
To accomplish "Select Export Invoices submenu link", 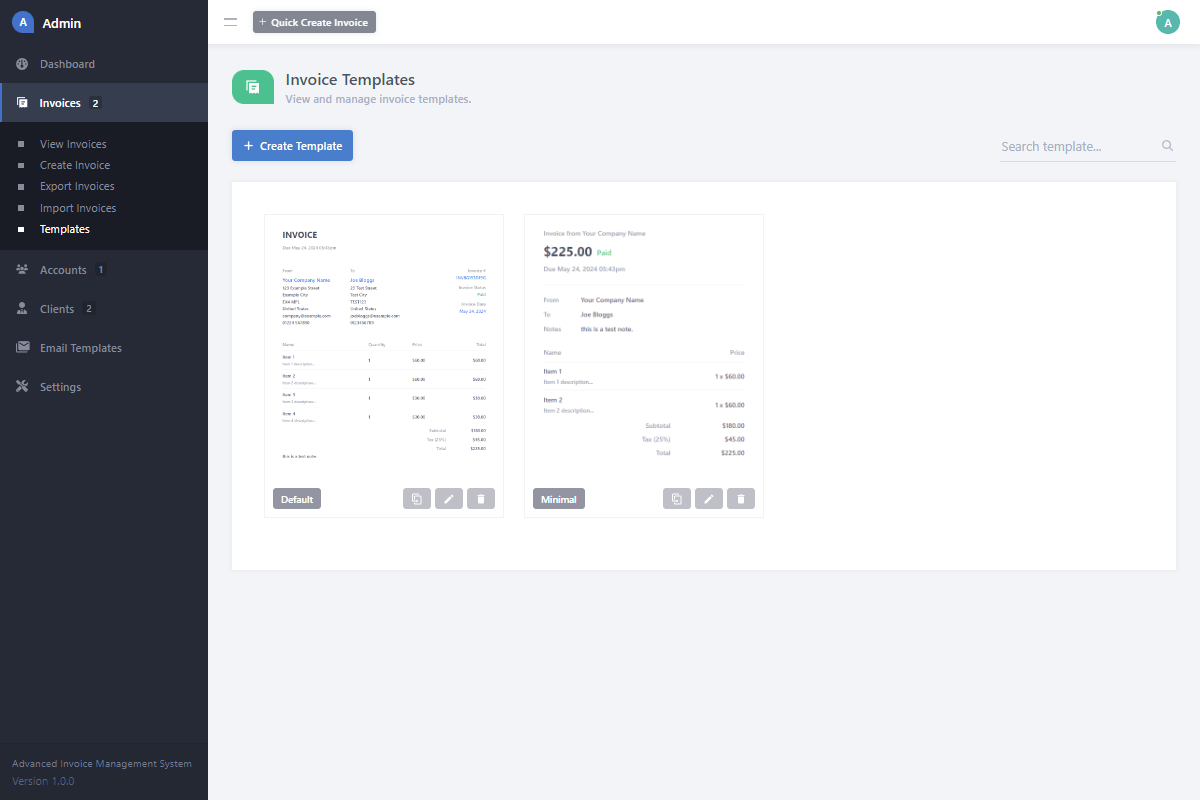I will [x=77, y=186].
